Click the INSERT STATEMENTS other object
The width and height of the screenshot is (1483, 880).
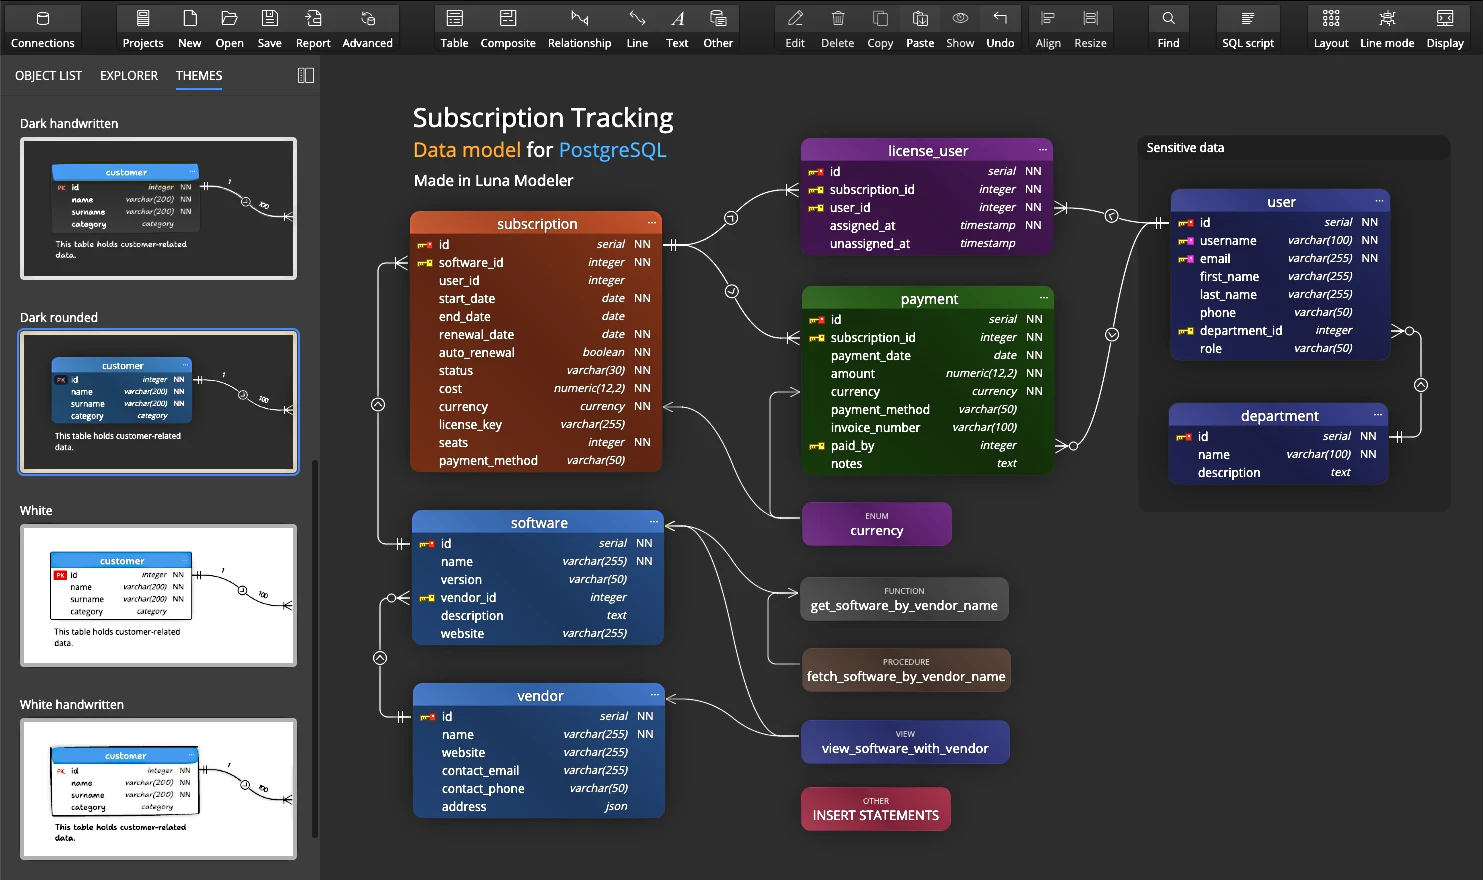pyautogui.click(x=876, y=809)
